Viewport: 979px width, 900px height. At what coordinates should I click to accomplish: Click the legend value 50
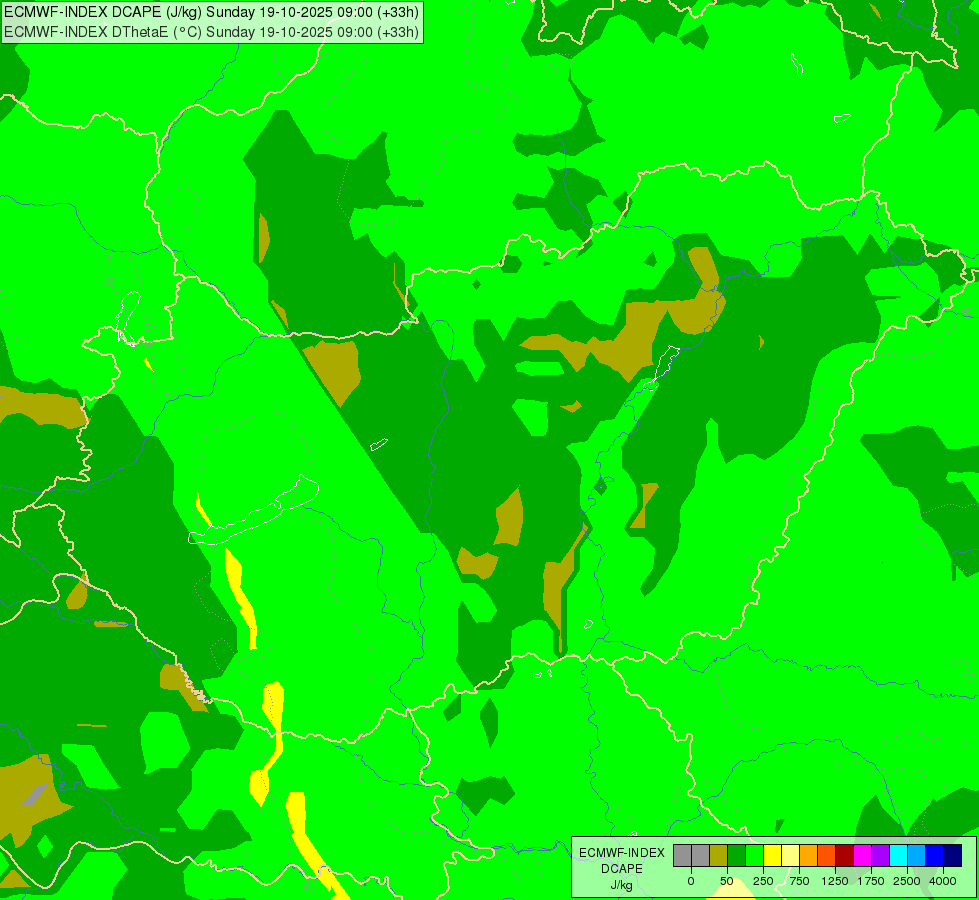tap(727, 881)
